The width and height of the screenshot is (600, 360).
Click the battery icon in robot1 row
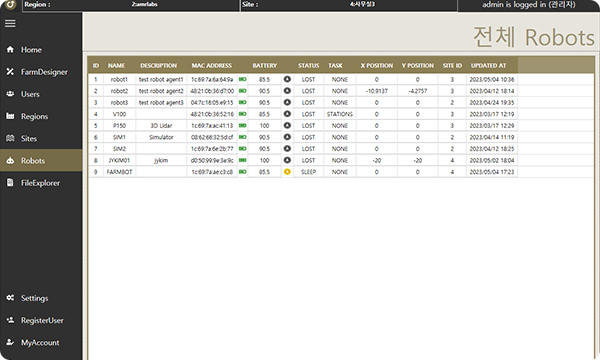tap(243, 79)
